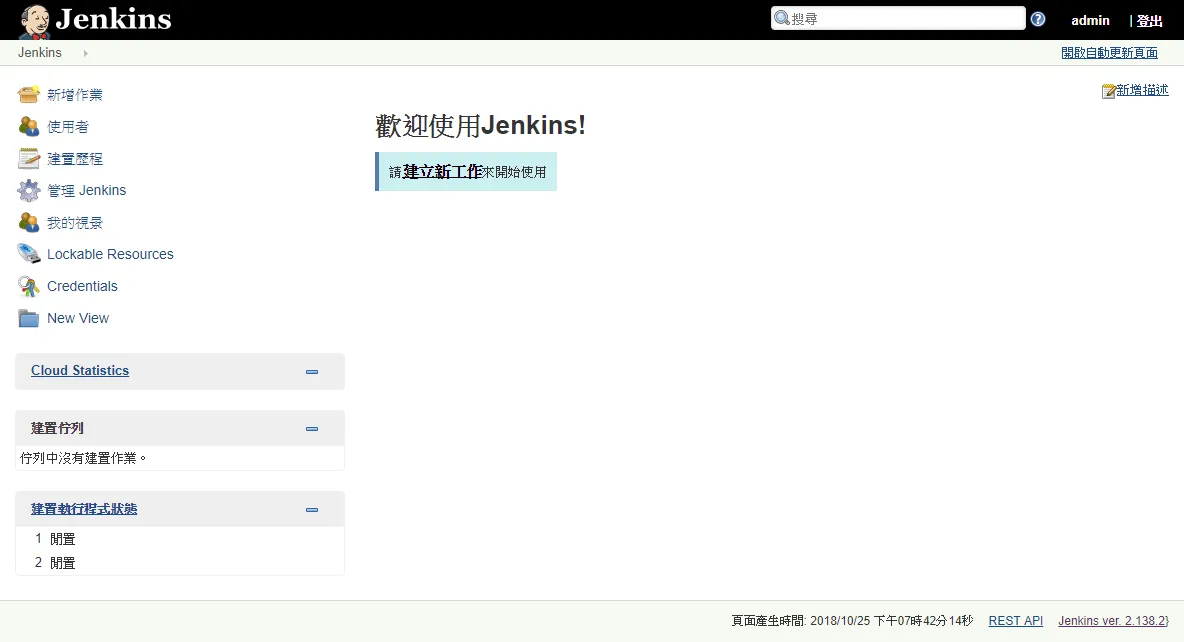Click the blue help question mark icon
The height and width of the screenshot is (642, 1184).
(x=1037, y=18)
